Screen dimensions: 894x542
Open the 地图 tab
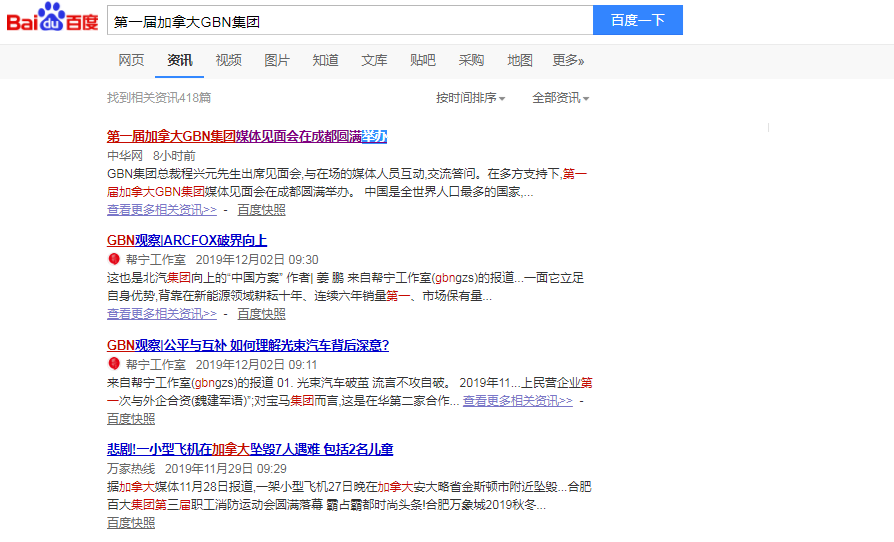click(x=520, y=61)
